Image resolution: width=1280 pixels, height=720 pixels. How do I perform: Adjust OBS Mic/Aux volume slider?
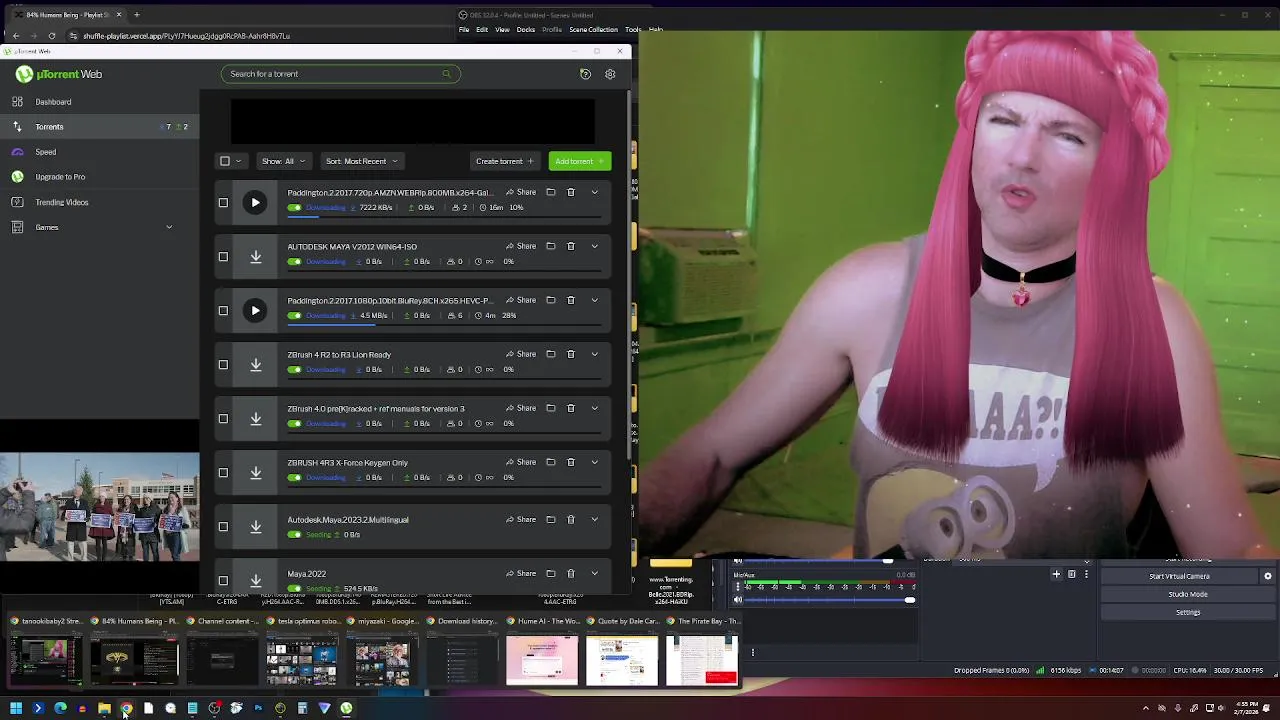(x=830, y=599)
